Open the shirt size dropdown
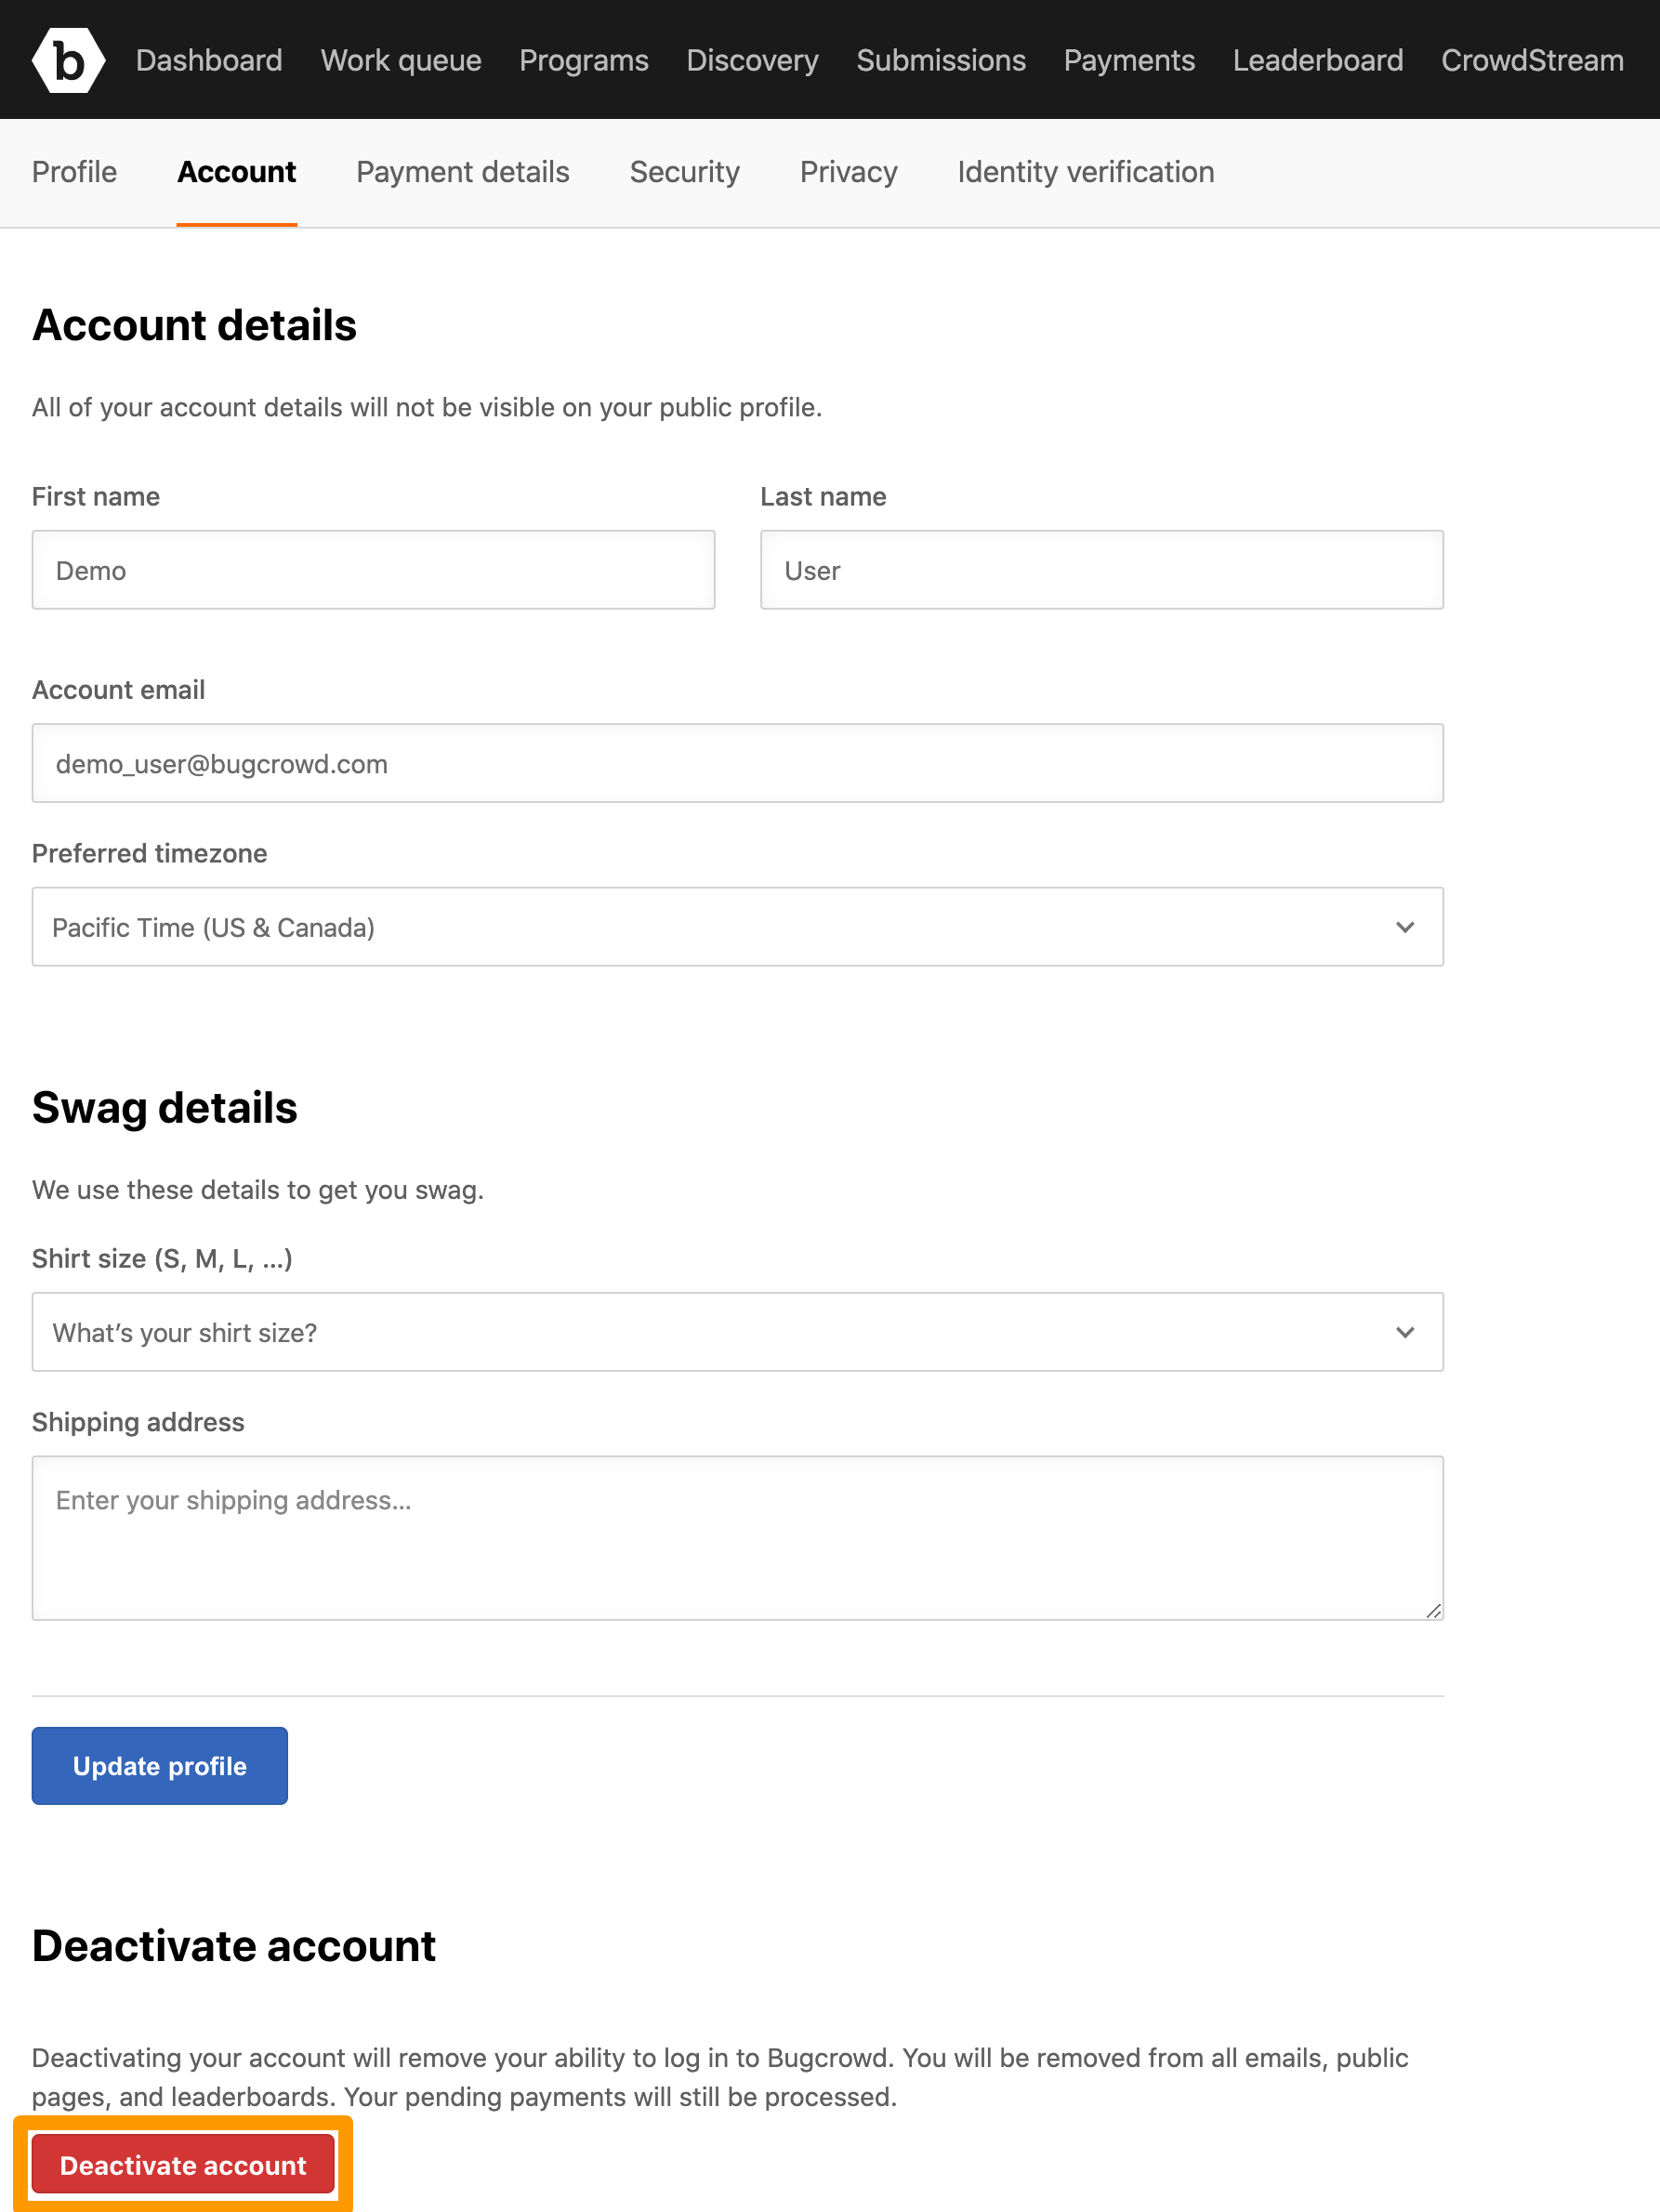 tap(737, 1332)
